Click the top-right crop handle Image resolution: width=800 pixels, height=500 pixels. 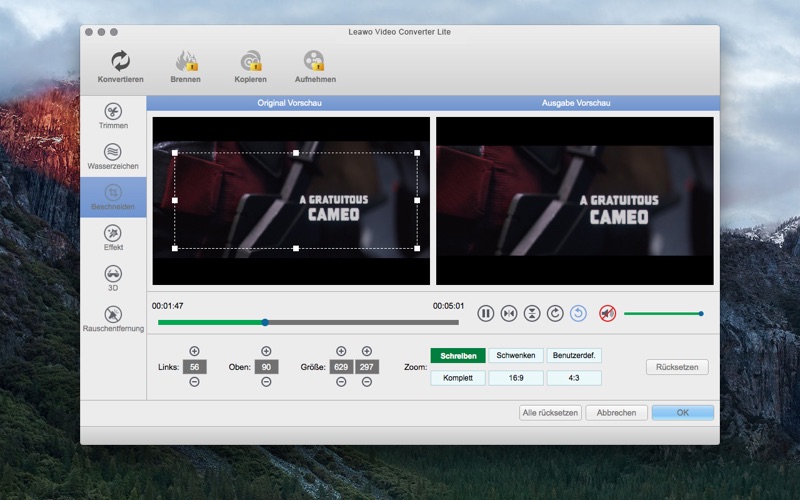pyautogui.click(x=417, y=153)
